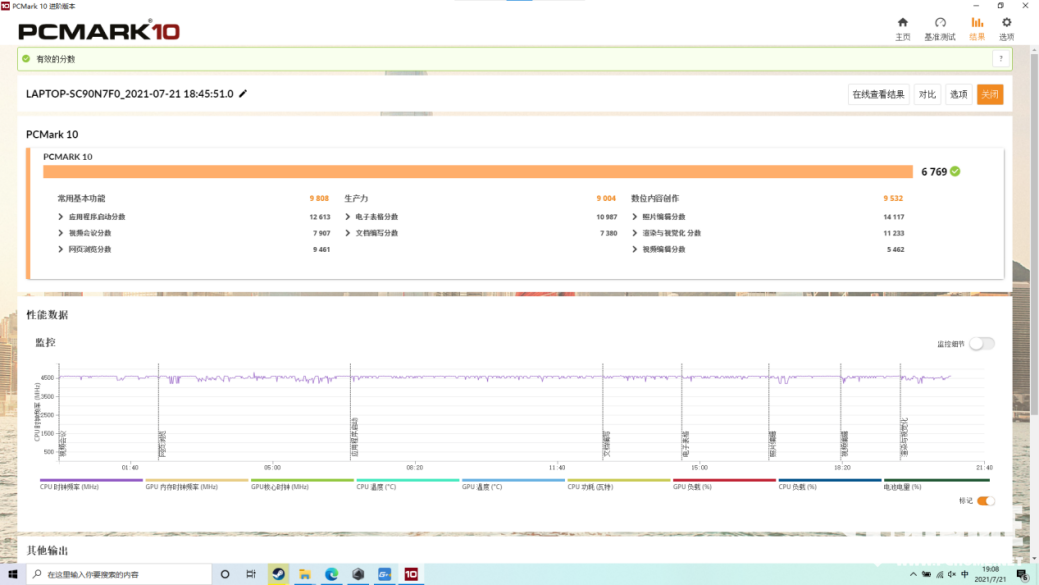Click the orange PCMARK 10 score bar
The image size is (1039, 585).
478,172
